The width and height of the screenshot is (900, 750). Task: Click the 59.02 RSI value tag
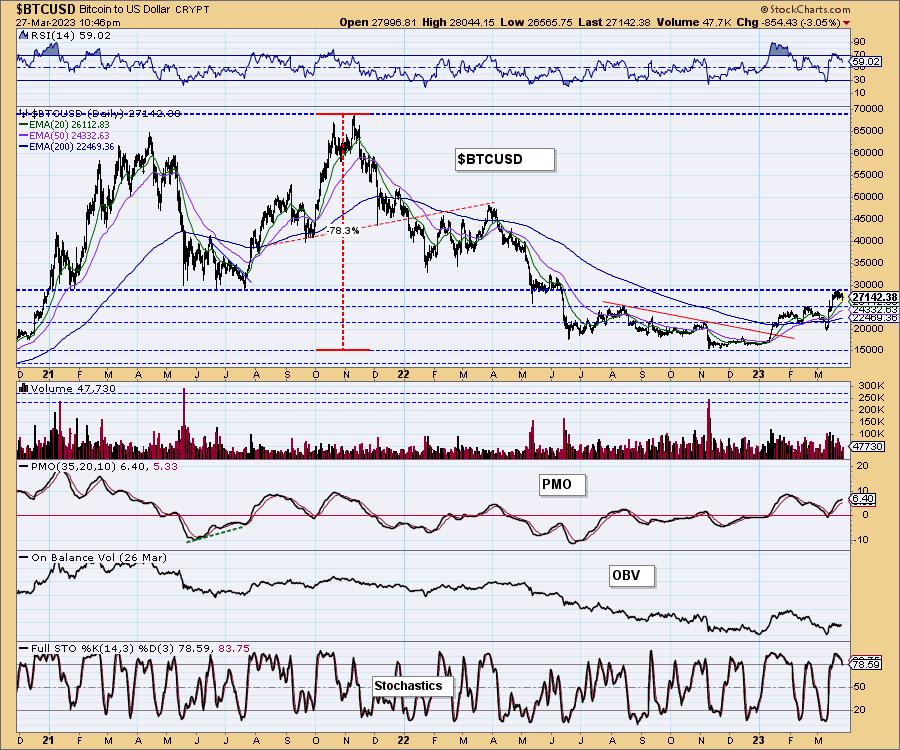coord(867,61)
